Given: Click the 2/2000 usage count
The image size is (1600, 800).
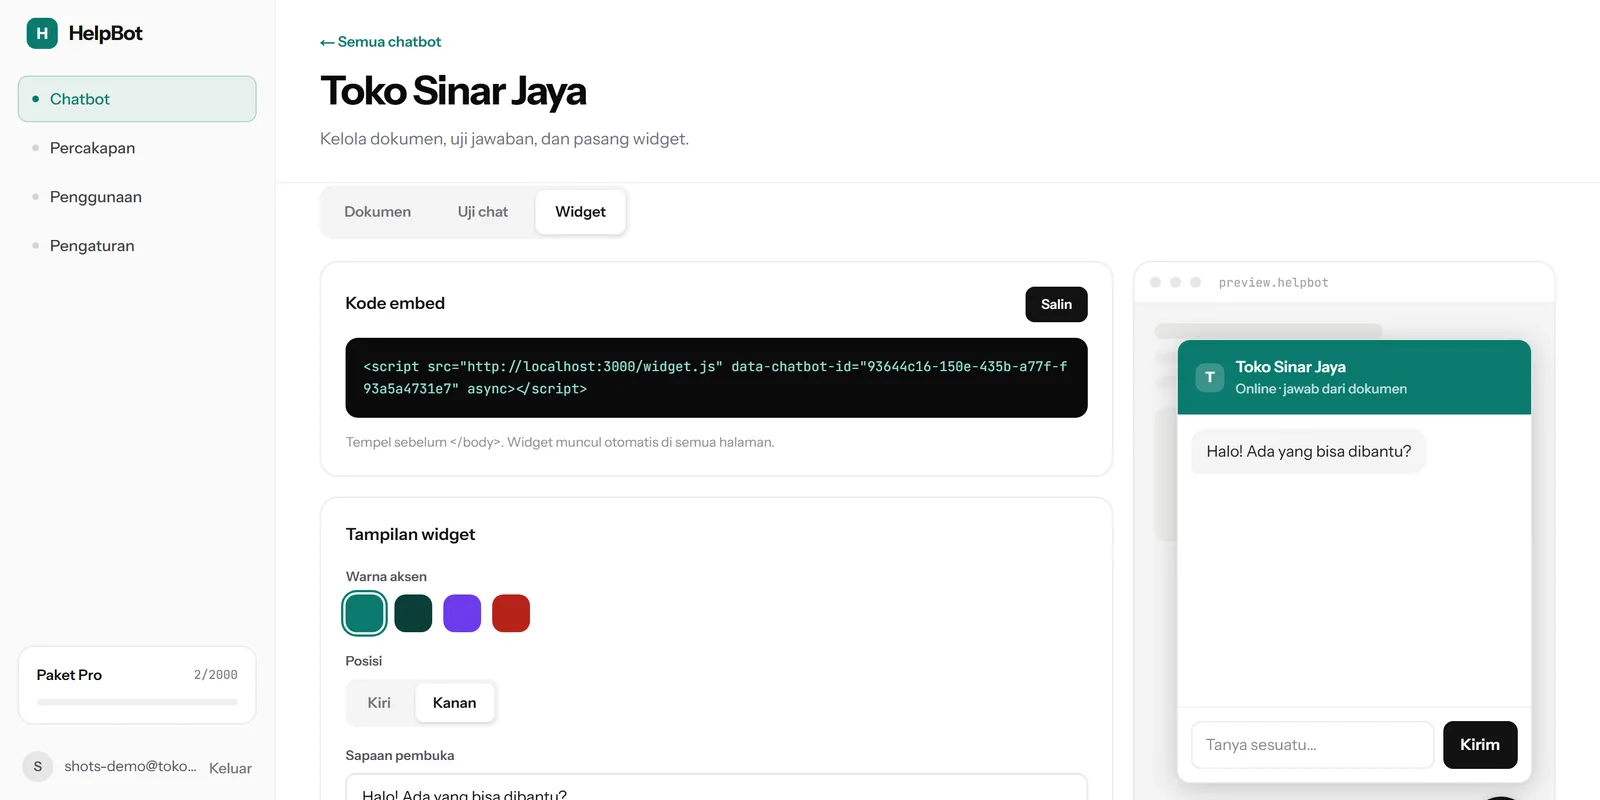Looking at the screenshot, I should [216, 675].
